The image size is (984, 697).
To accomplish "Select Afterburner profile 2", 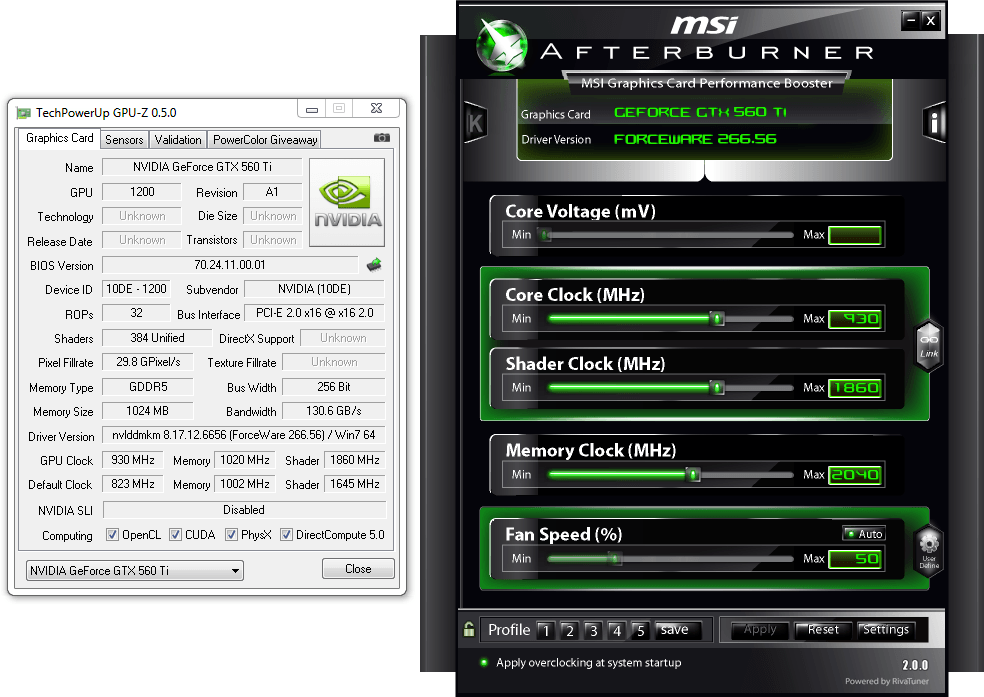I will (570, 630).
